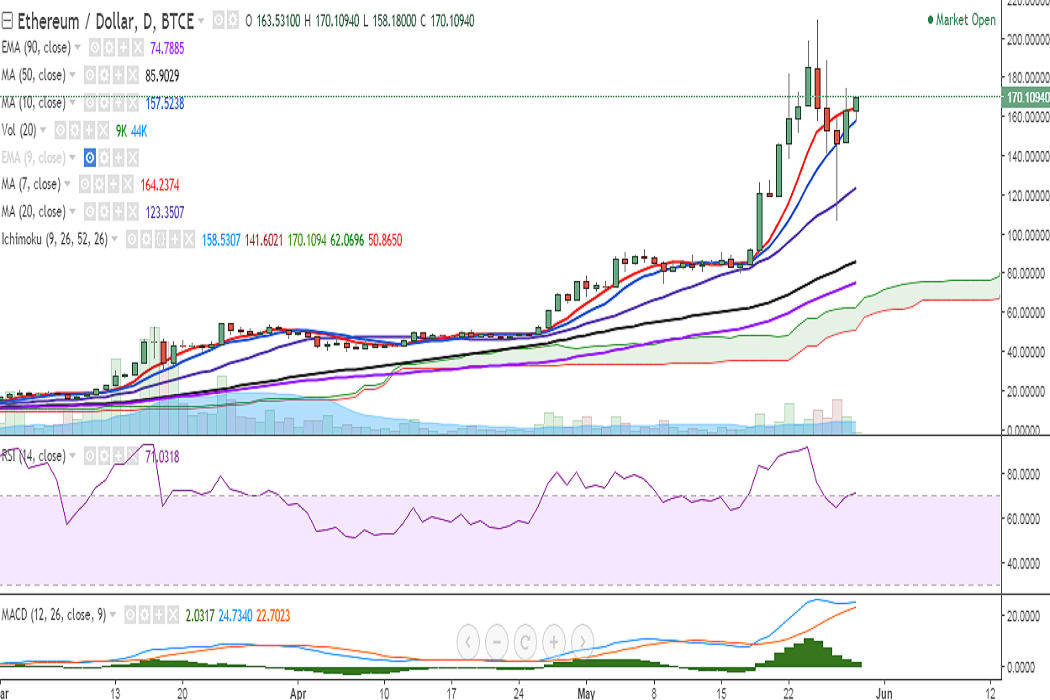Open dropdown arrow next to Ethereum / Dollar, D, BTCE
The width and height of the screenshot is (1050, 700).
[x=201, y=21]
